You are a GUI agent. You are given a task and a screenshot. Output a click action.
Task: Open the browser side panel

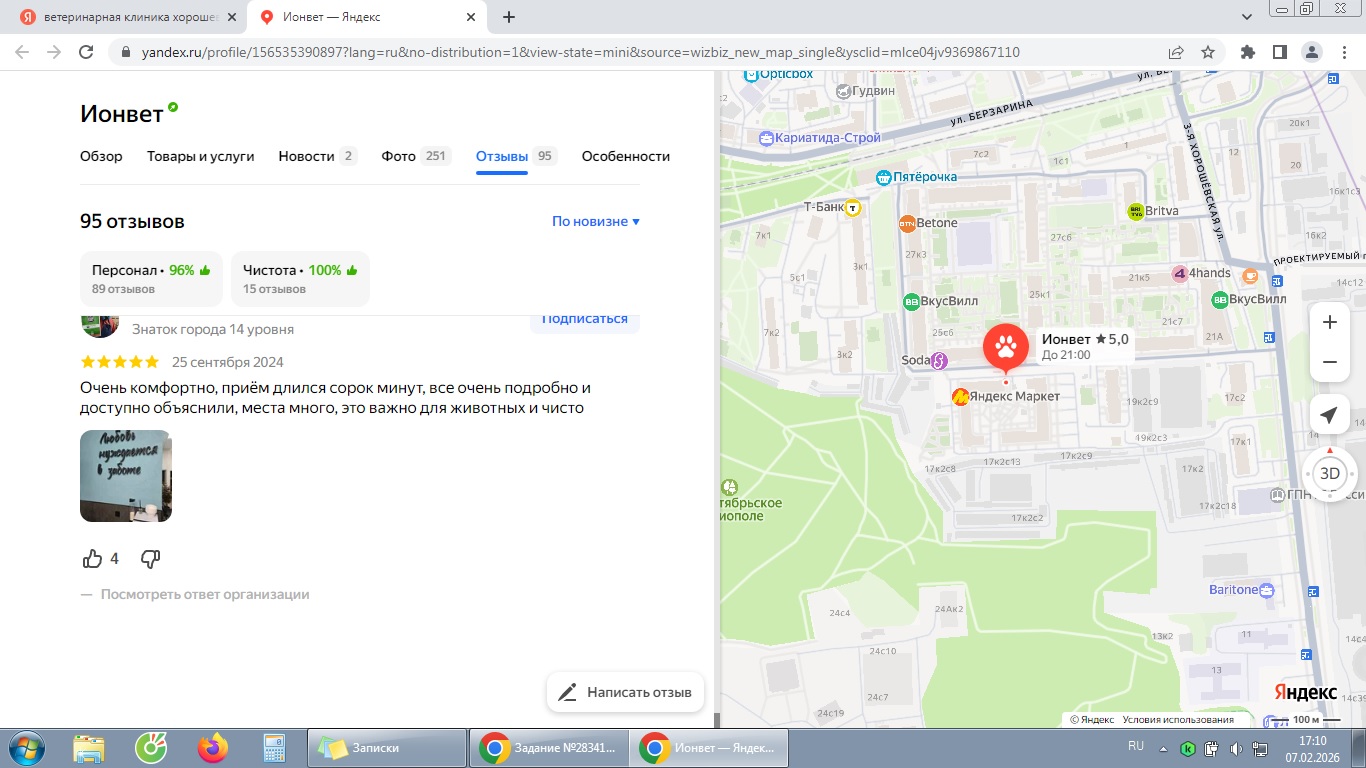click(x=1279, y=52)
